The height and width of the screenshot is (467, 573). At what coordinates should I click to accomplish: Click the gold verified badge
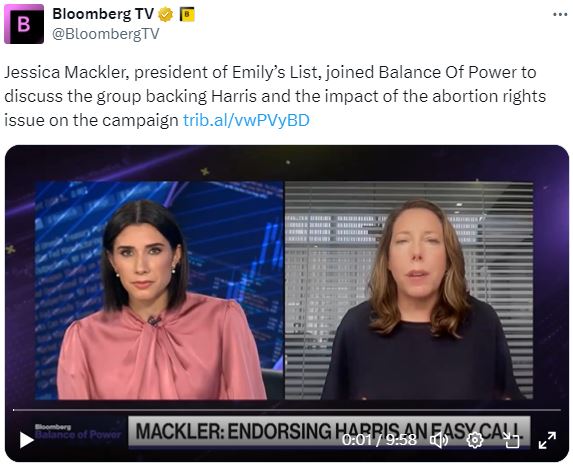165,15
